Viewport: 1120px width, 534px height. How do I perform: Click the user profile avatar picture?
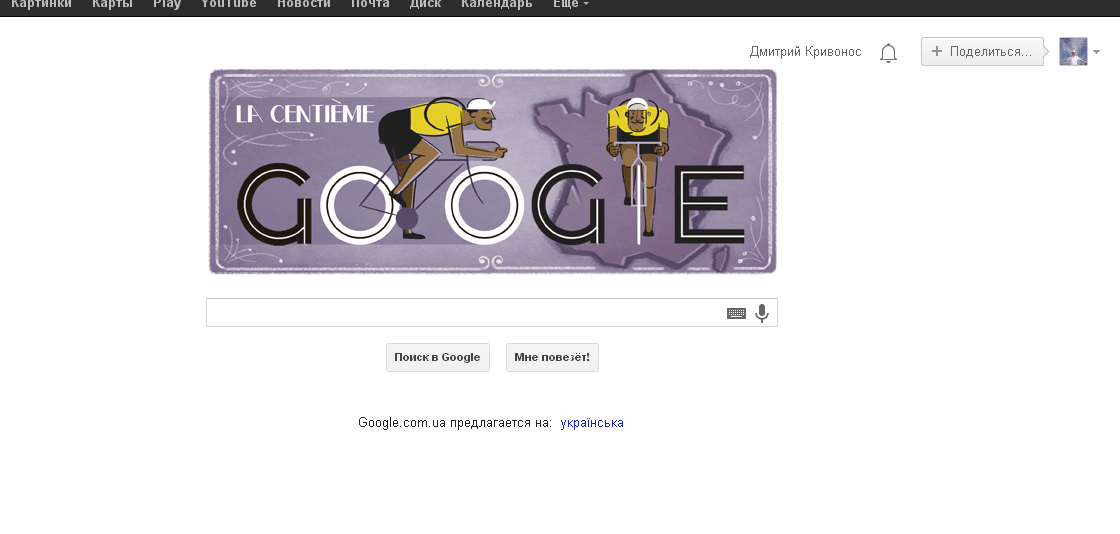click(1073, 51)
